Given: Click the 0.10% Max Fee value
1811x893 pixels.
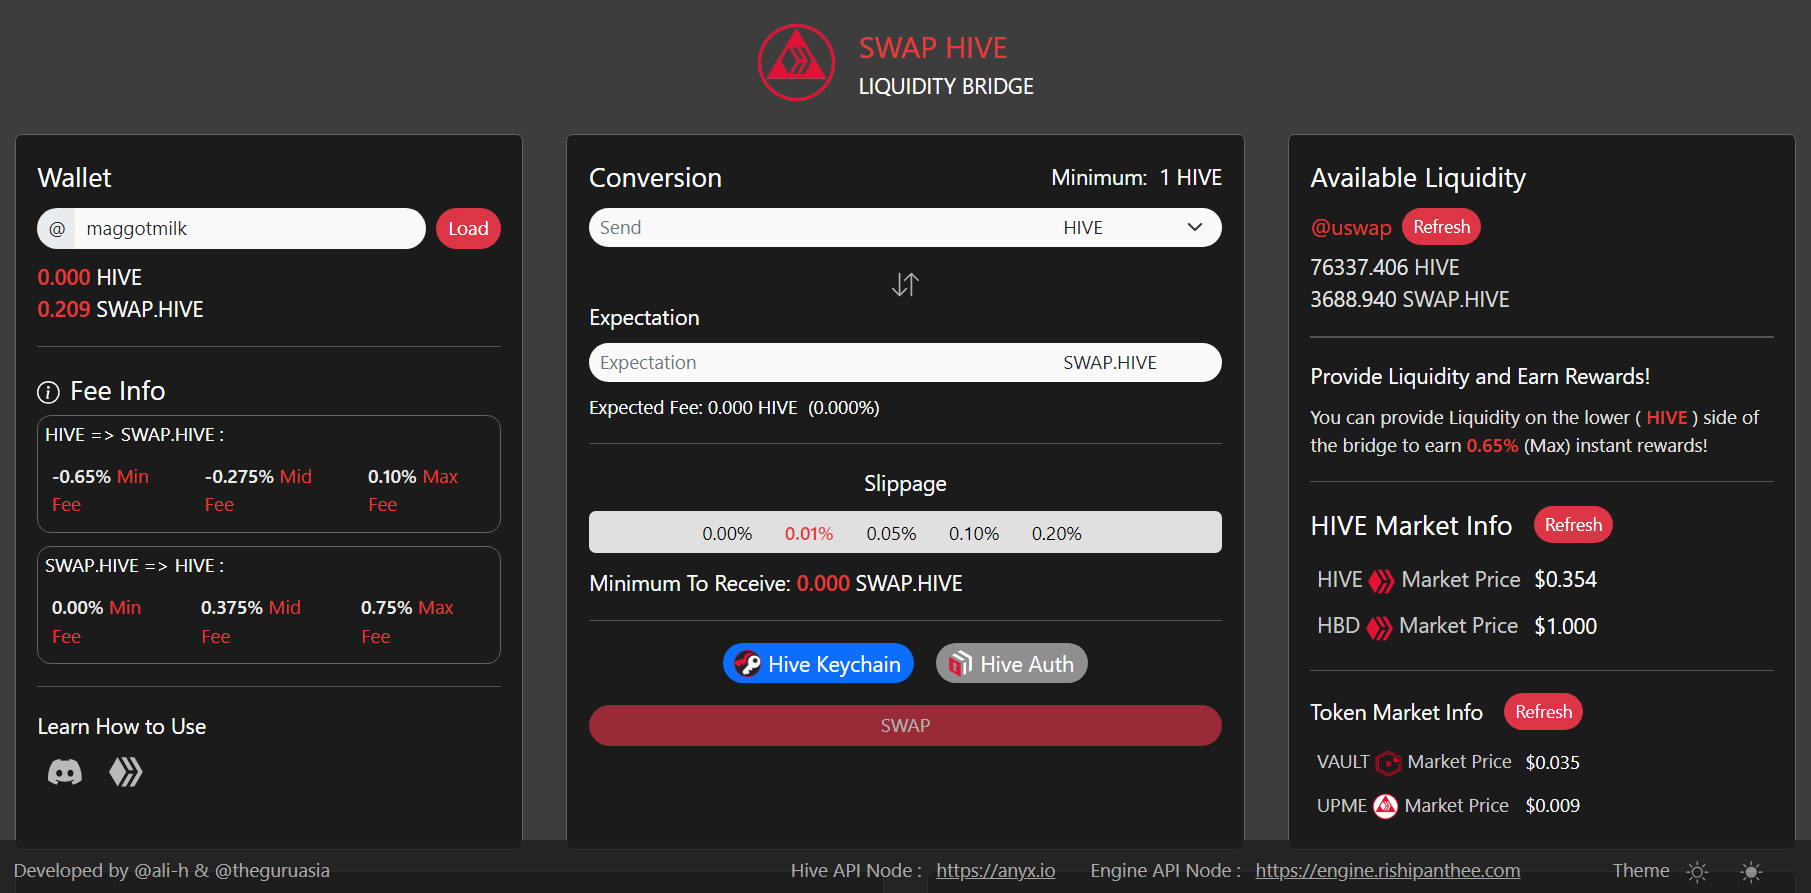Looking at the screenshot, I should coord(413,491).
